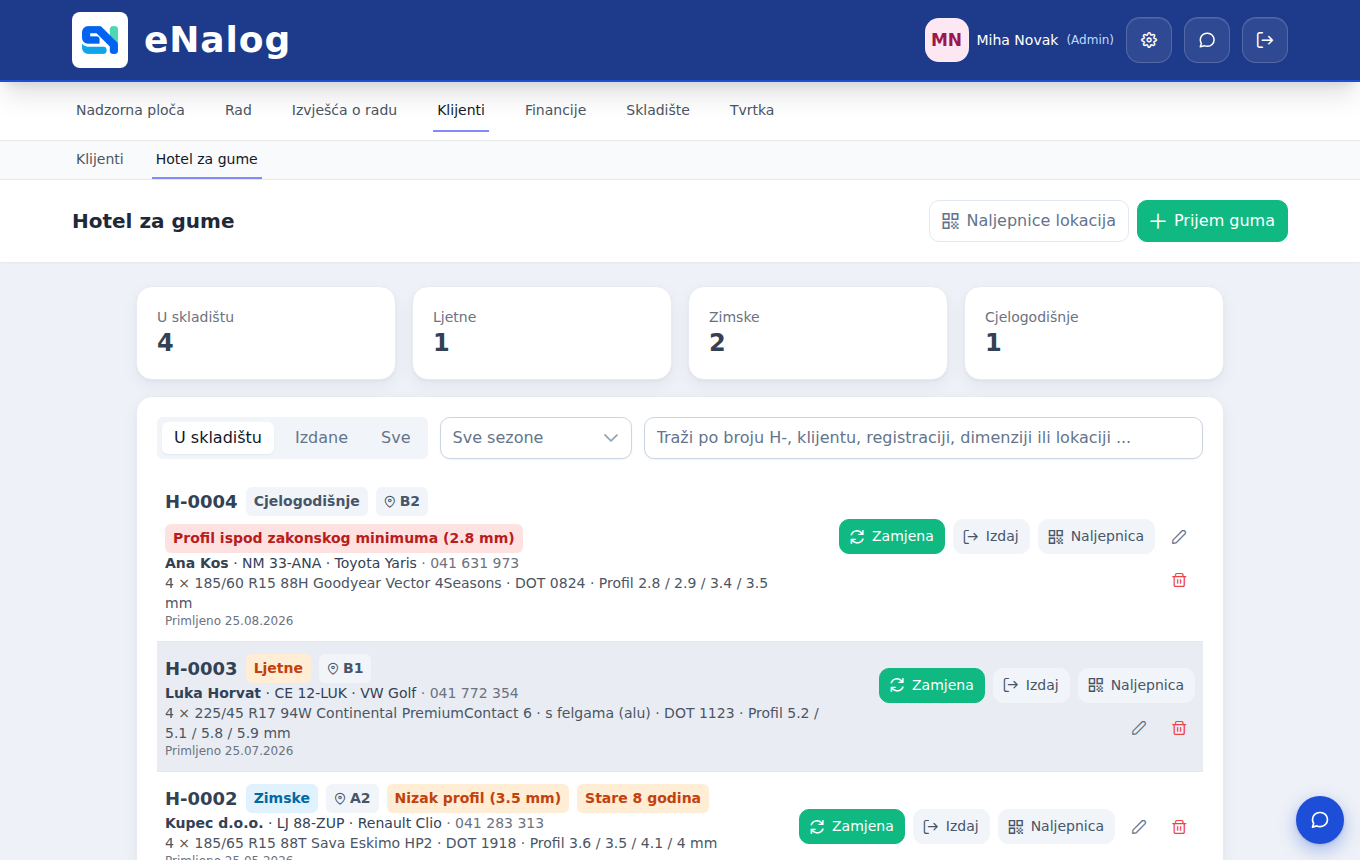The width and height of the screenshot is (1360, 860).
Task: Click the eNalog logo icon
Action: pyautogui.click(x=100, y=40)
